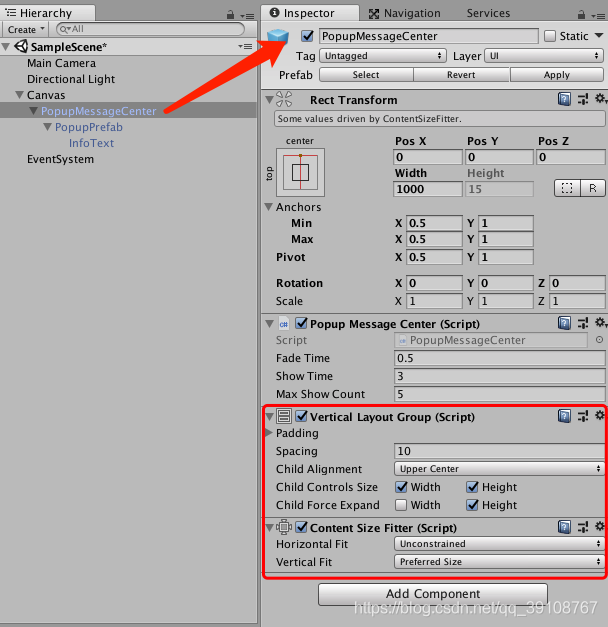Open Content Size Fitter preset icon
The image size is (608, 627).
pyautogui.click(x=583, y=527)
